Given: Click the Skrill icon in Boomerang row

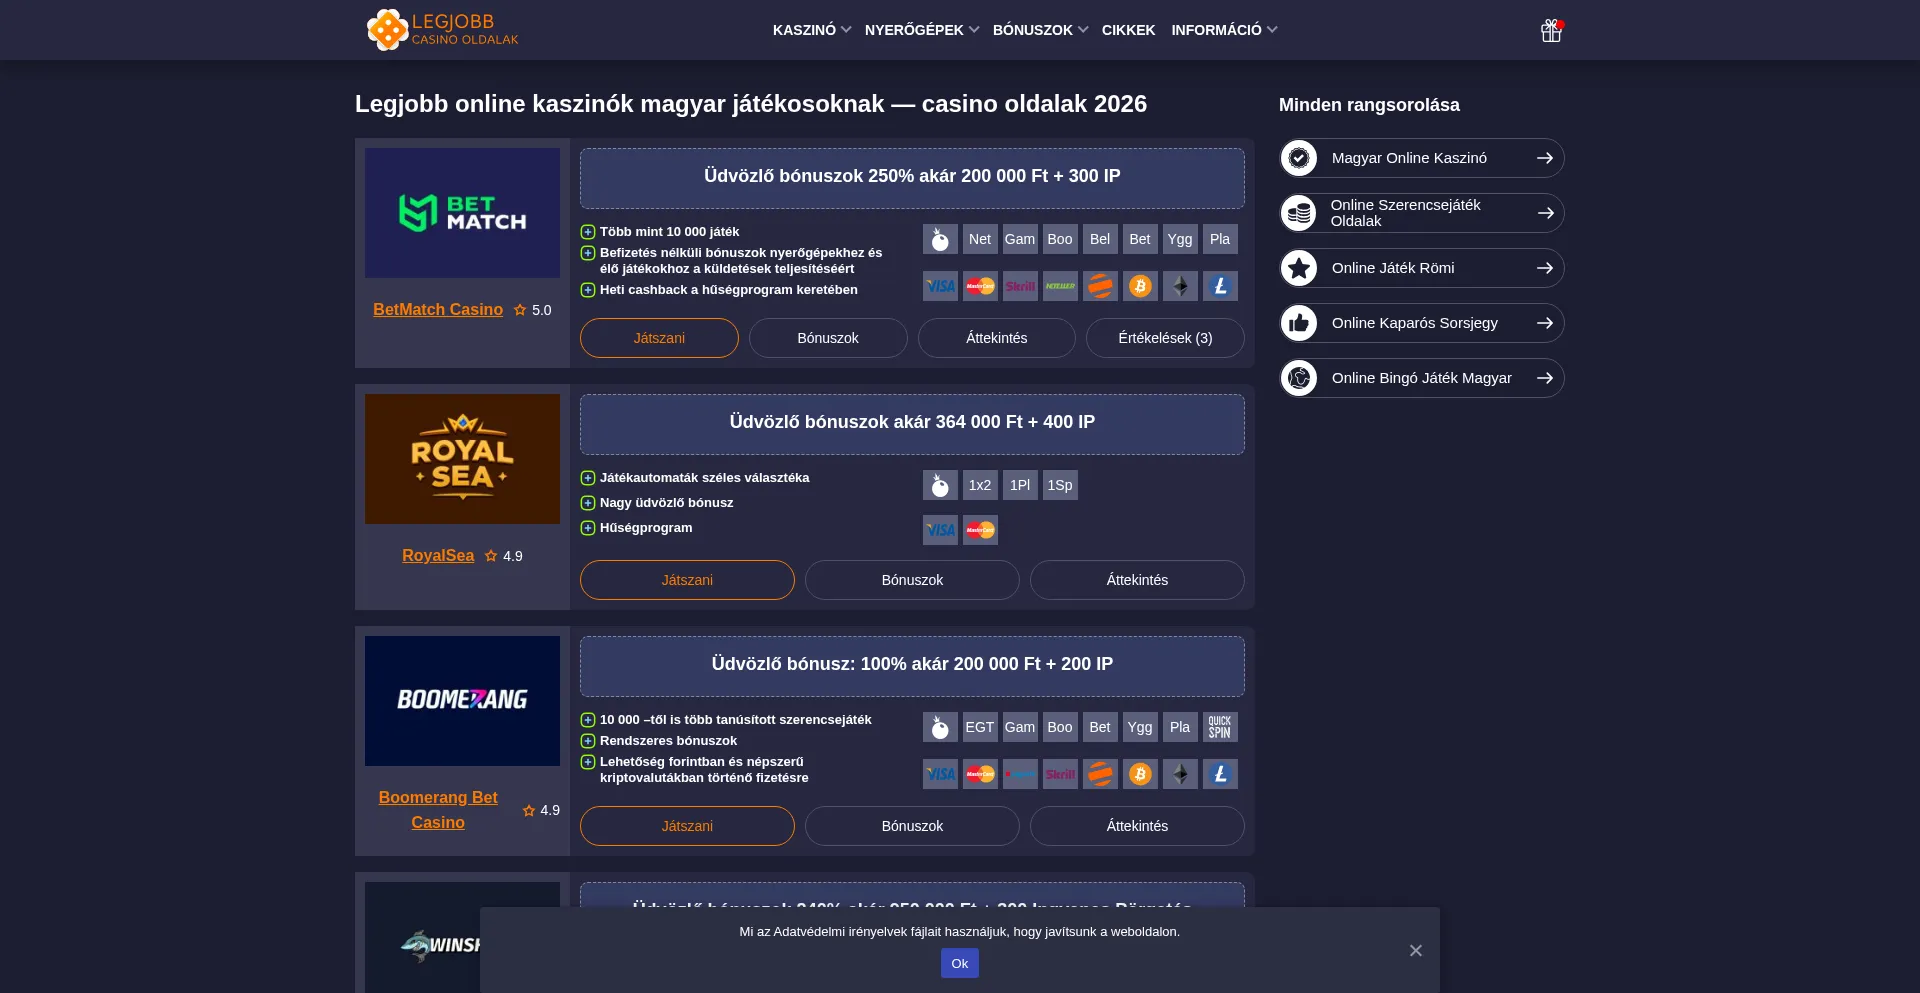Looking at the screenshot, I should tap(1060, 774).
